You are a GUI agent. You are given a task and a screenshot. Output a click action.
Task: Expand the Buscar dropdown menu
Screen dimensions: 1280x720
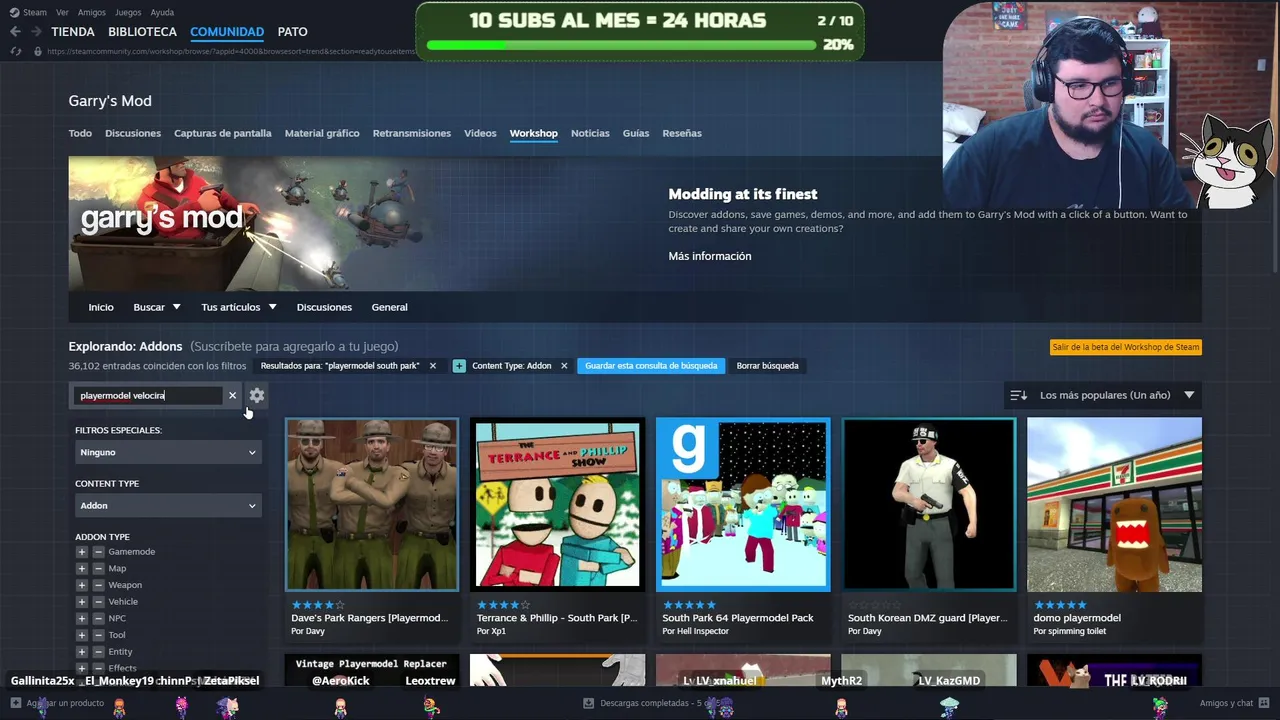(157, 307)
